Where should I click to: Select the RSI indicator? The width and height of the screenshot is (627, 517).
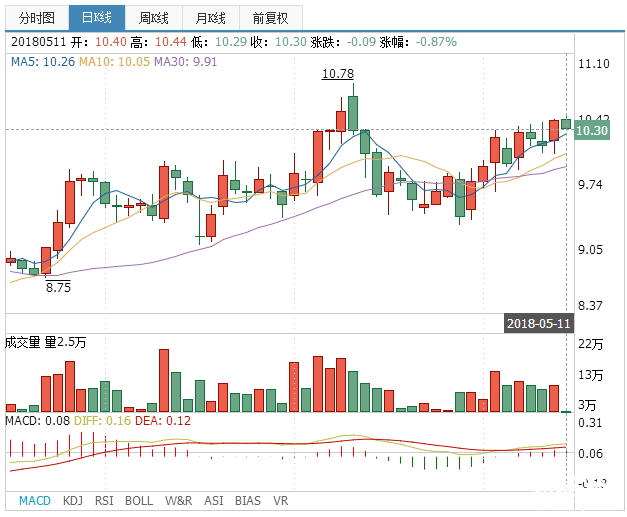[x=104, y=501]
